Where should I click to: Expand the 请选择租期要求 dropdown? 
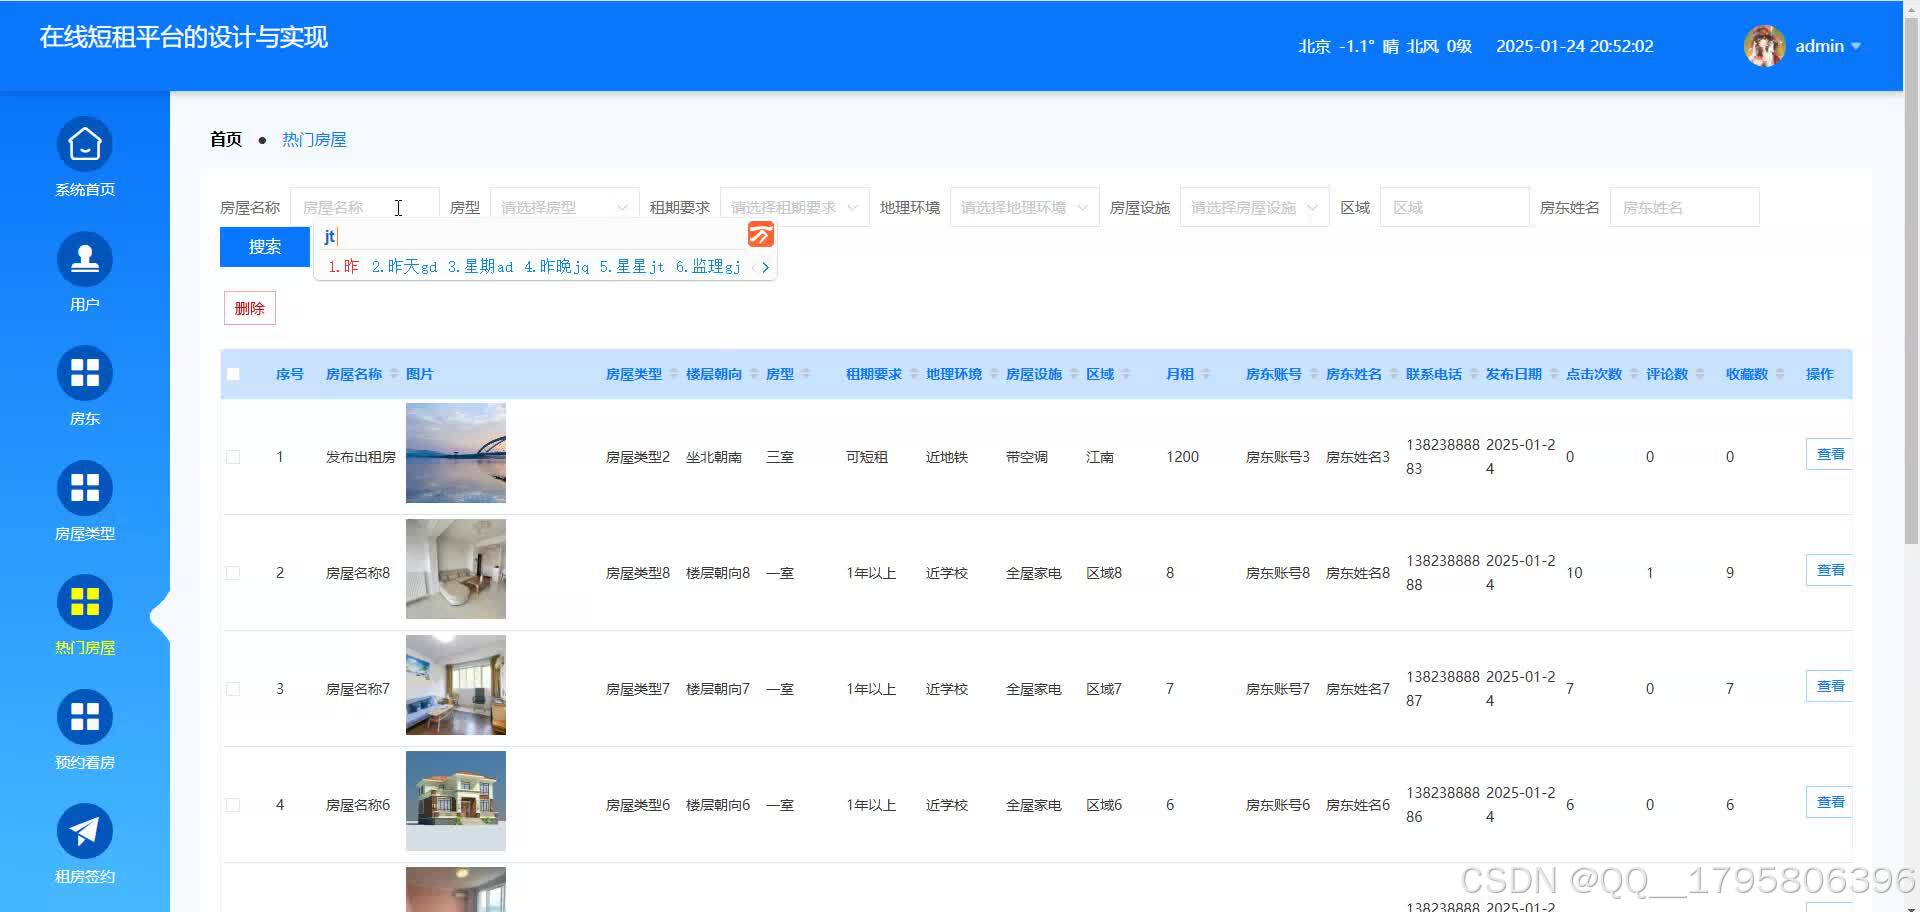(795, 206)
